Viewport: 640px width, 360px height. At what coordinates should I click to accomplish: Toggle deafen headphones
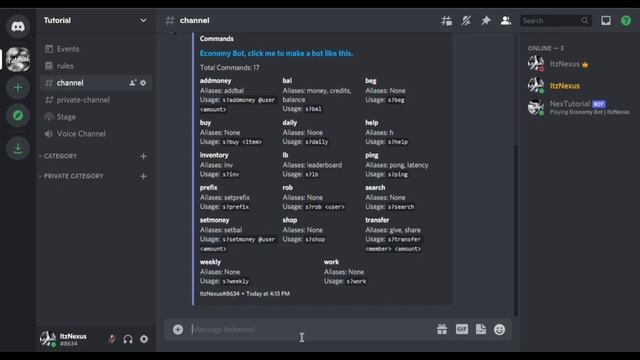point(128,339)
